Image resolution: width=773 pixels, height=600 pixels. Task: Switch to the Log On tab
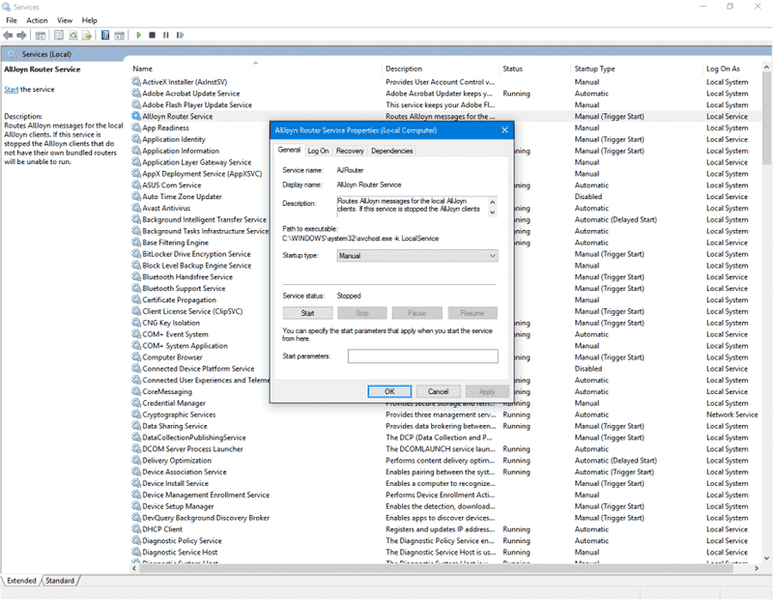tap(318, 151)
